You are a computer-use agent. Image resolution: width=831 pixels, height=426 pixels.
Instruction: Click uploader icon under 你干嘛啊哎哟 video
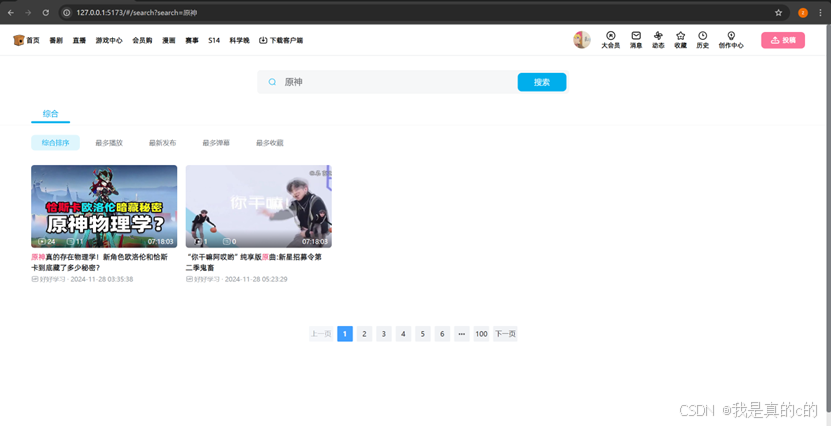(x=190, y=279)
